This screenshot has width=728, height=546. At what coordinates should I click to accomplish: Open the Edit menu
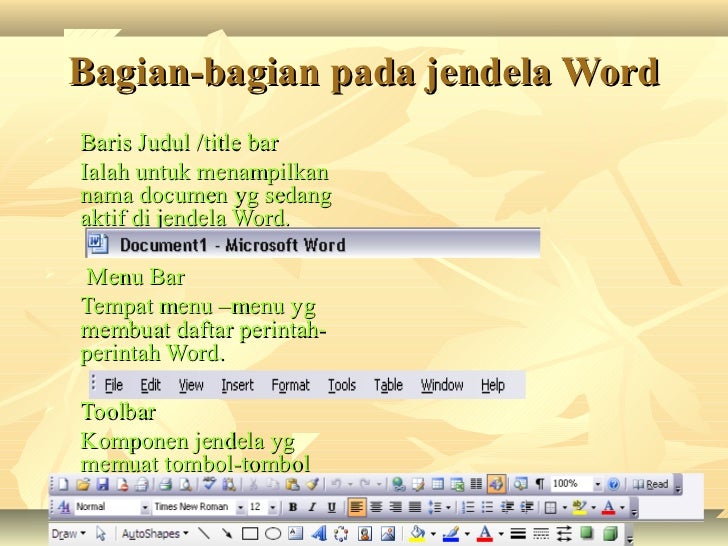click(150, 385)
